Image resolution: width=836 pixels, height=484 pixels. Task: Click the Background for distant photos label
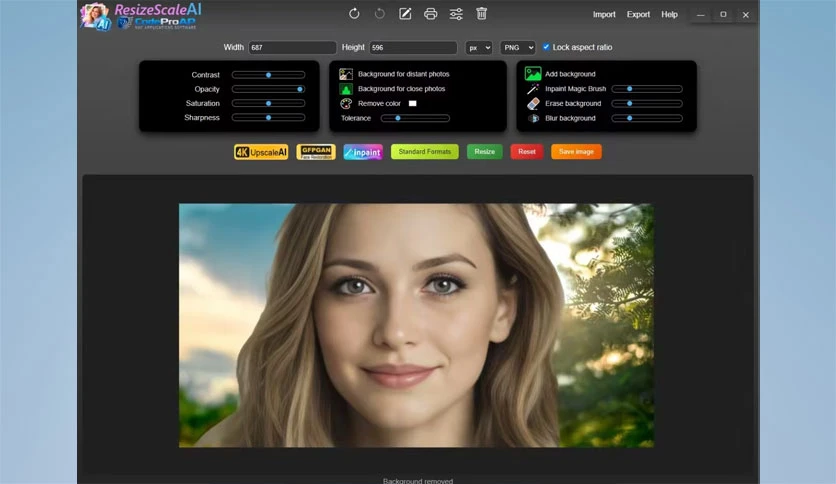click(404, 74)
